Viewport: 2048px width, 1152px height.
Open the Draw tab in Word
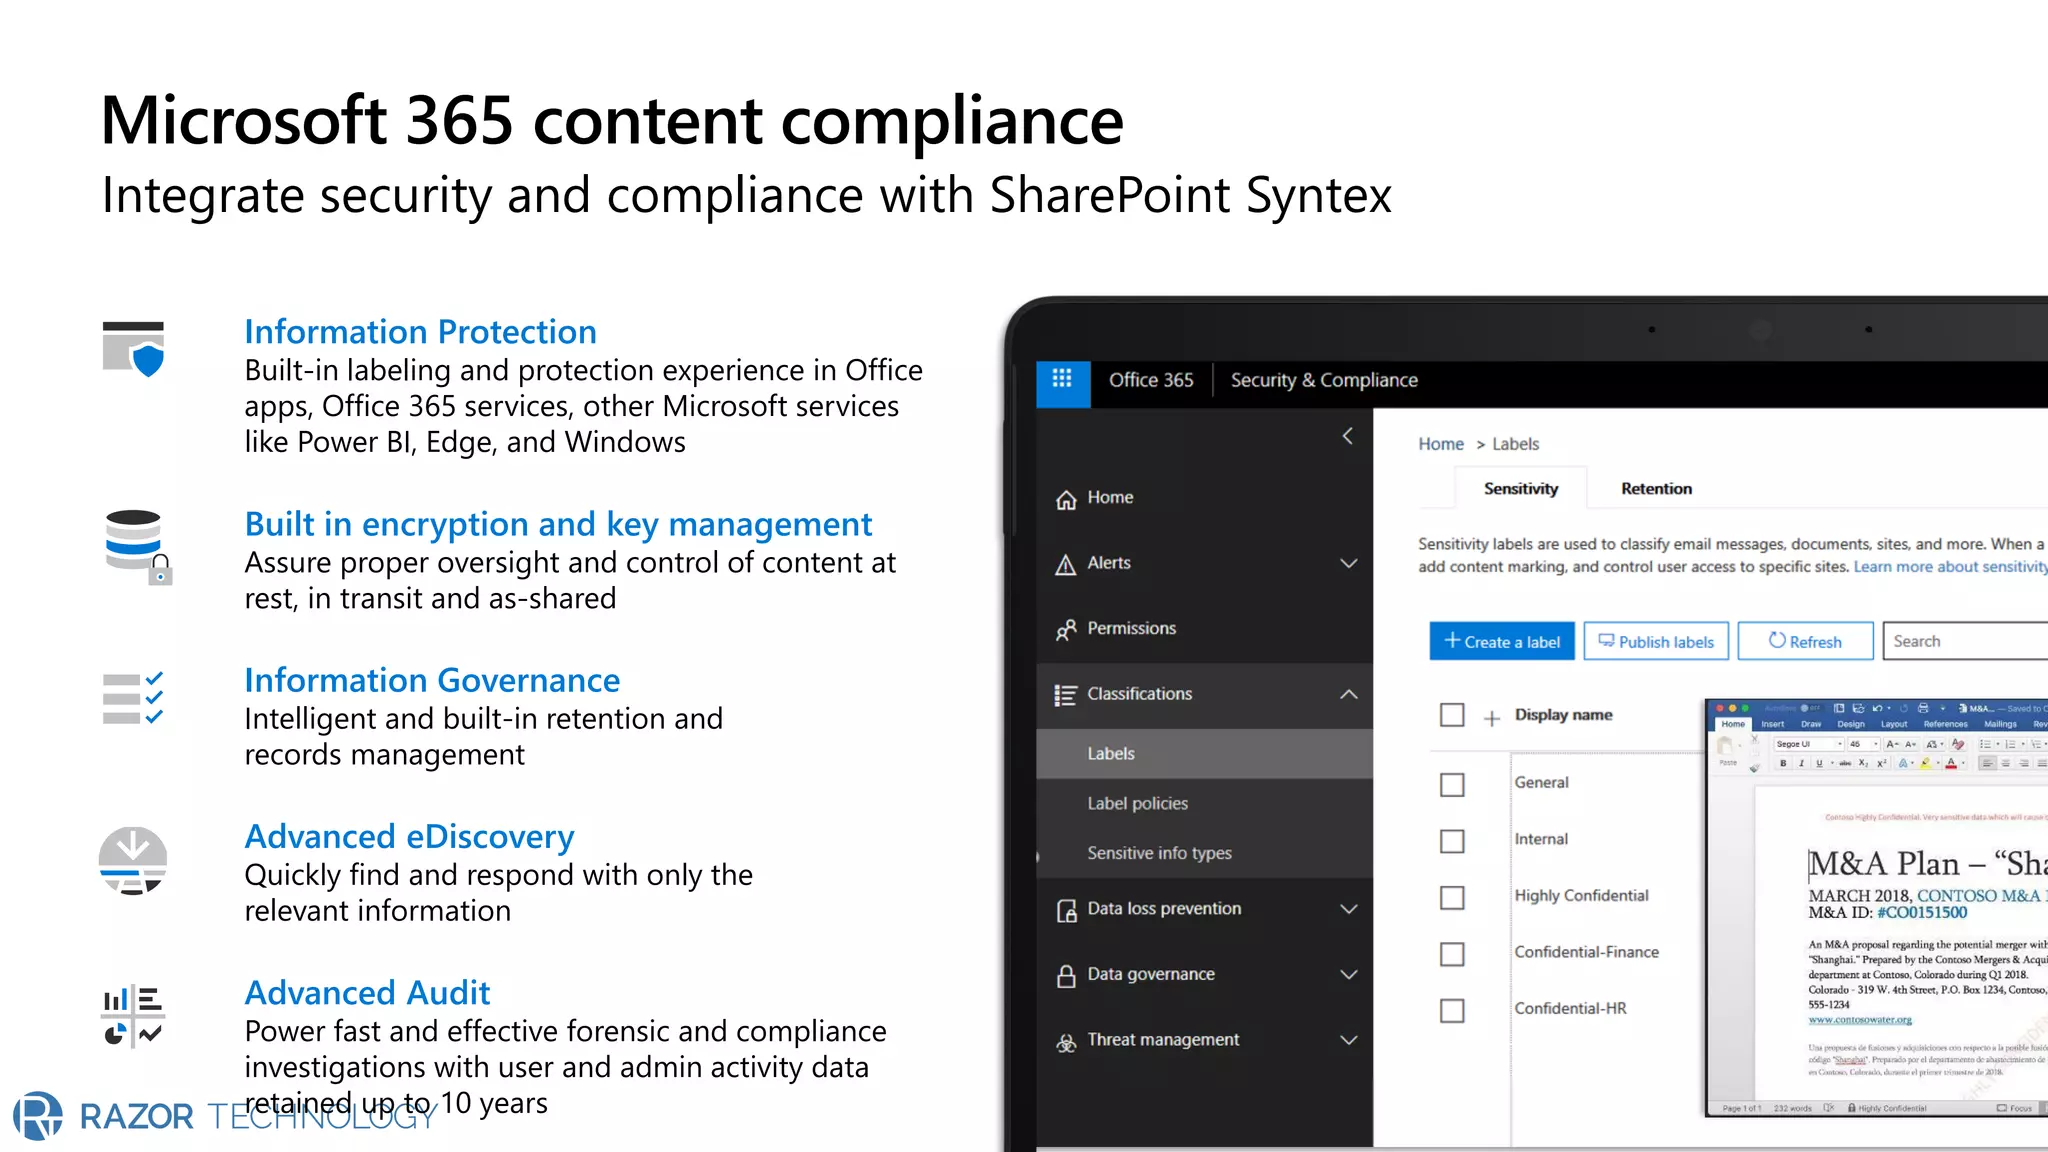(1811, 724)
